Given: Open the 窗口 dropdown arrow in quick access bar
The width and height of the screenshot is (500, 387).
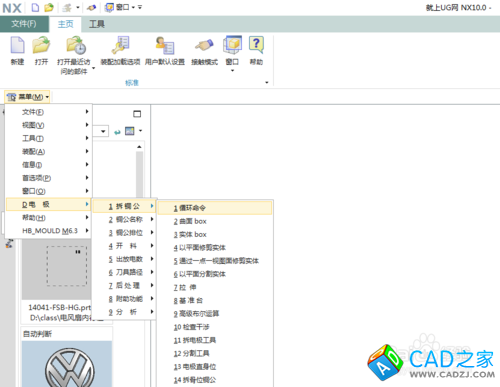Looking at the screenshot, I should [x=133, y=7].
